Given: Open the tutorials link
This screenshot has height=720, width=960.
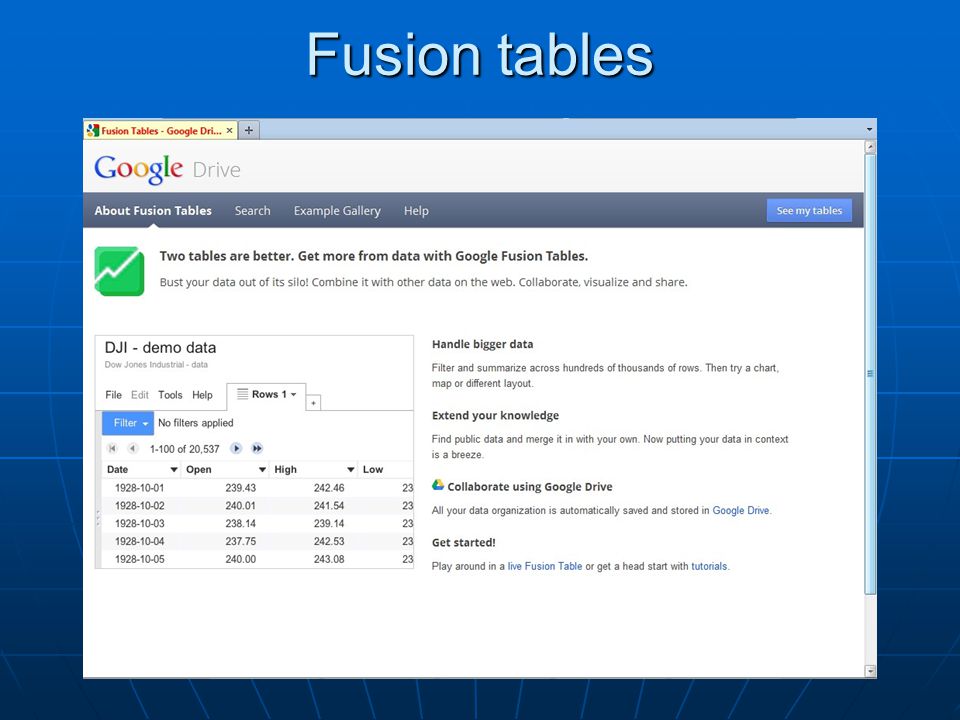Looking at the screenshot, I should point(709,566).
